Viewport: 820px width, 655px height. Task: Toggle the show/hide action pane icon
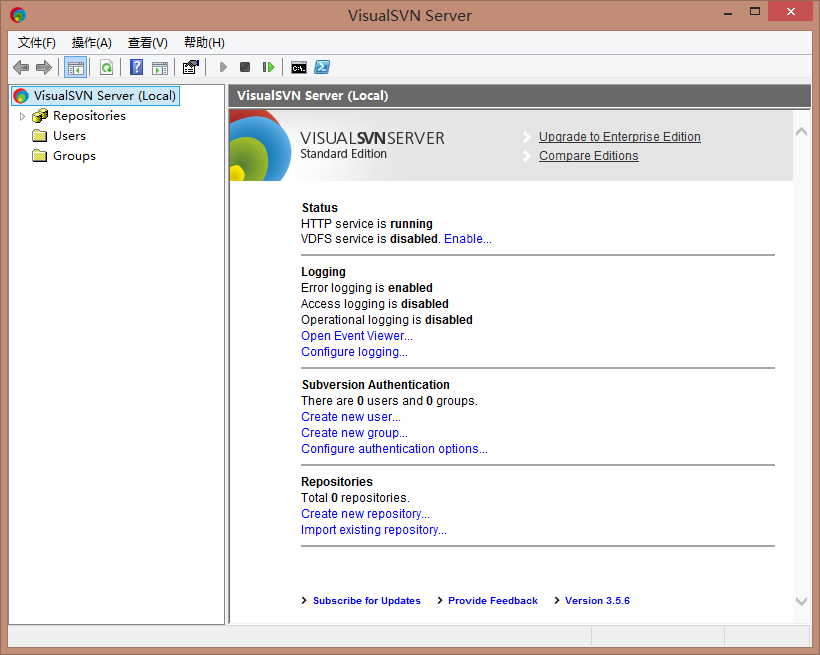click(160, 67)
